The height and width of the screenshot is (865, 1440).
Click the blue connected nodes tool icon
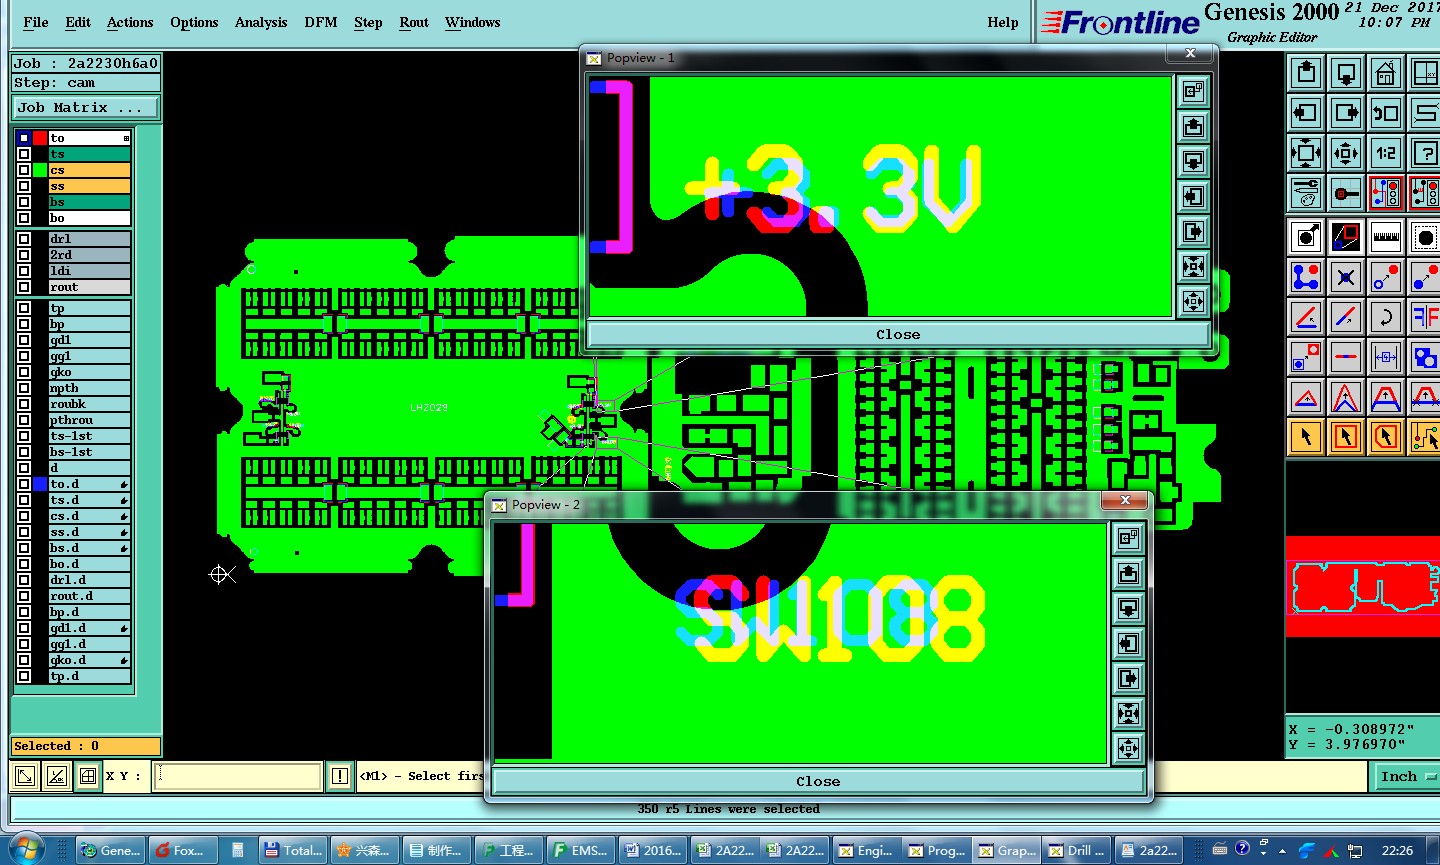pyautogui.click(x=1306, y=277)
